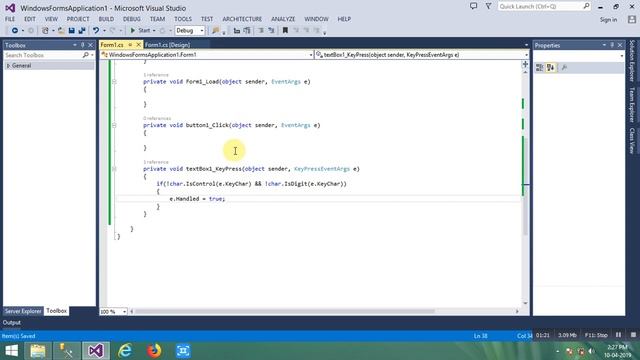This screenshot has width=640, height=360.
Task: Click the Navigate Backward toolbar icon
Action: tap(15, 31)
